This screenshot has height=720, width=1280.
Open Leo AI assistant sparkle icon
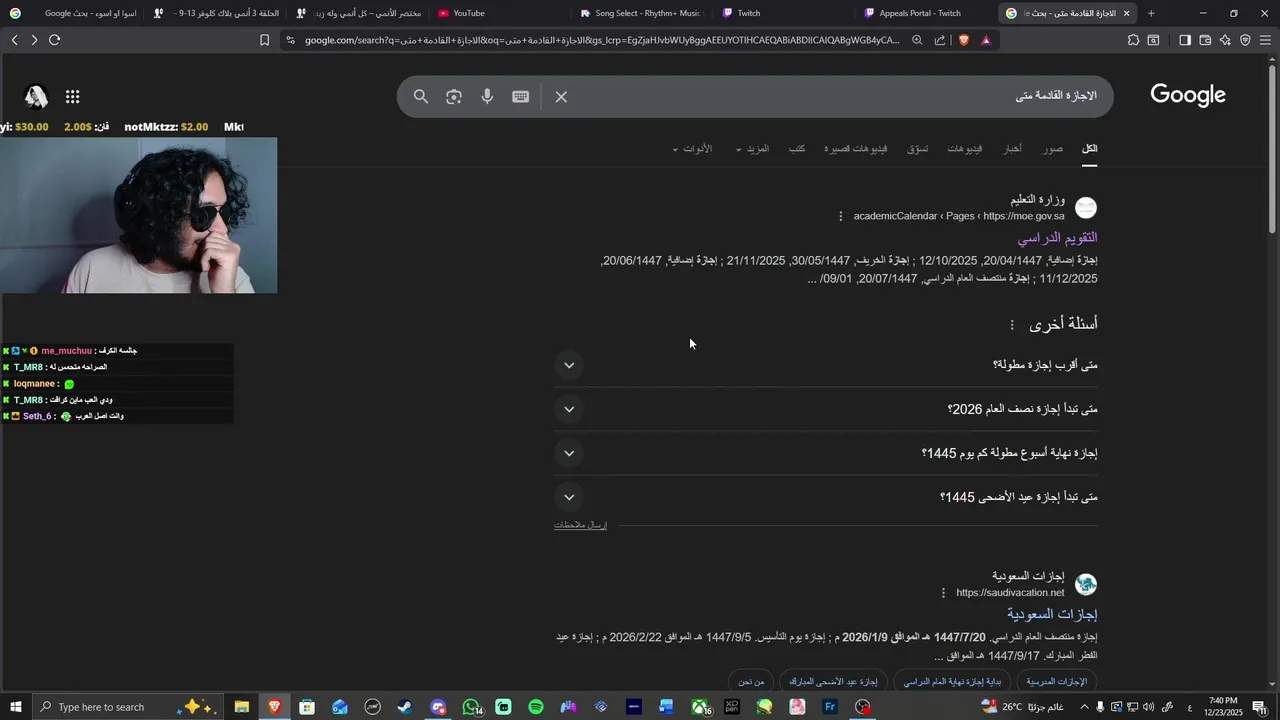click(1225, 40)
